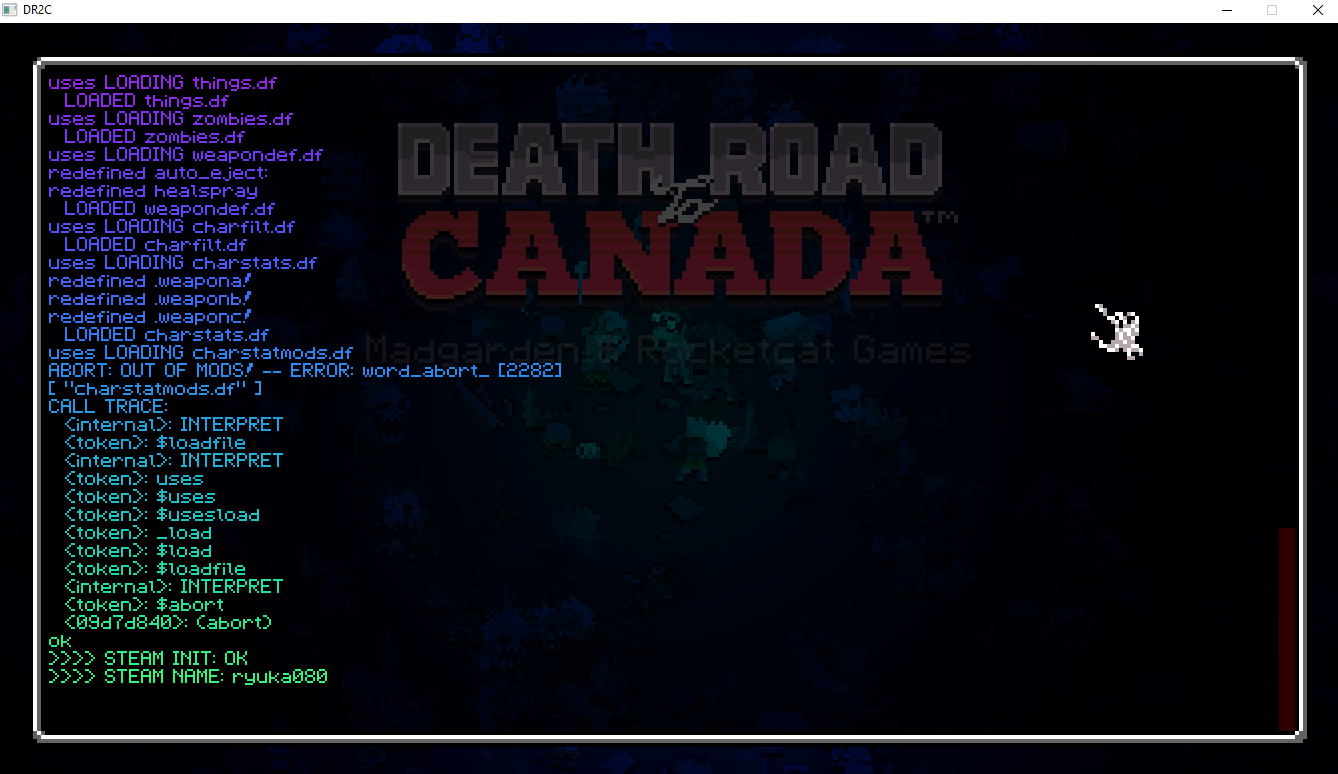Click the "<token>: uses" trace entry
This screenshot has height=774, width=1338.
[x=134, y=479]
